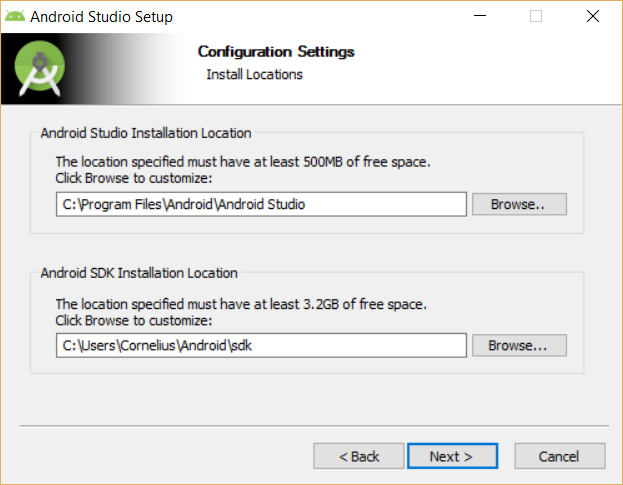The height and width of the screenshot is (485, 623).
Task: Click the Android head icon in title bar
Action: pos(15,16)
